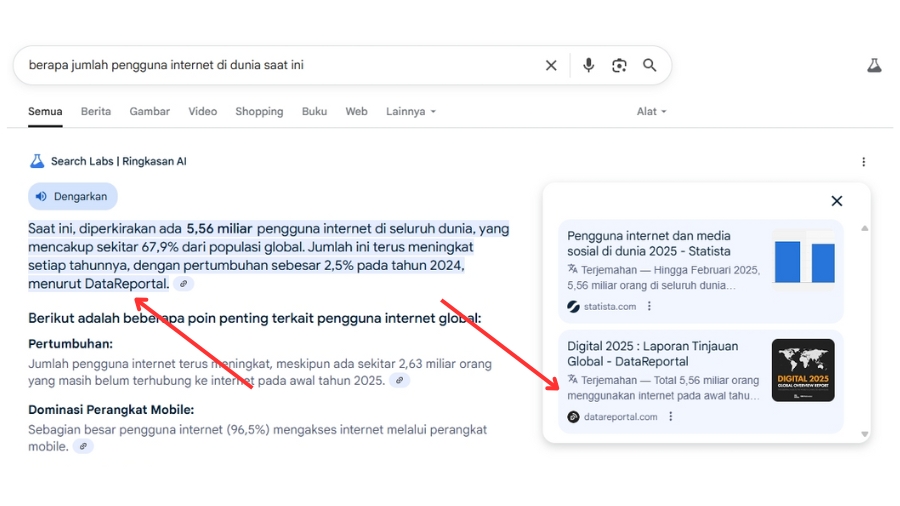Click the 'Search Labs | Ringkasan AI' label

pyautogui.click(x=119, y=161)
